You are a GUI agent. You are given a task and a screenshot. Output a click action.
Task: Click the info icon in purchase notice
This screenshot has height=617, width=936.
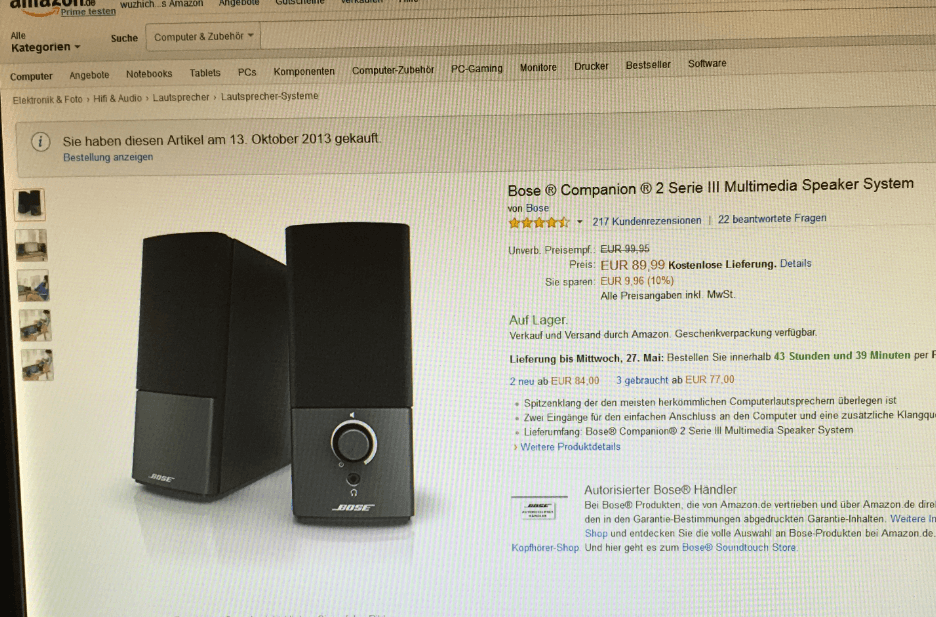[41, 142]
